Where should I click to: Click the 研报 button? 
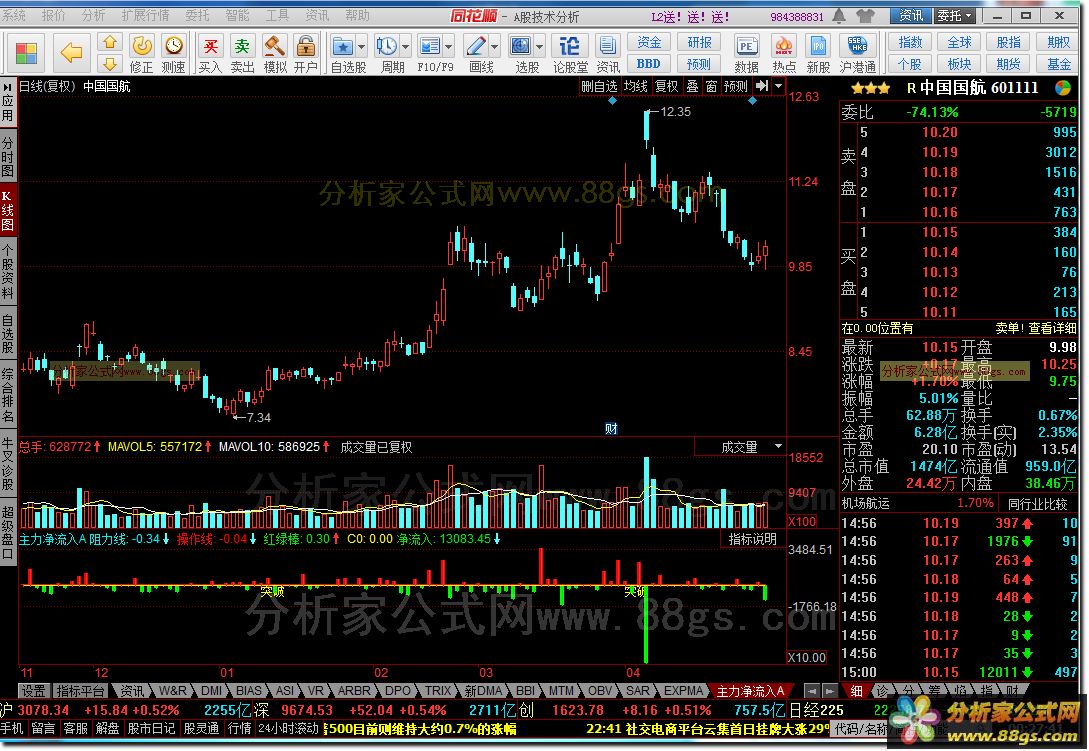(699, 42)
